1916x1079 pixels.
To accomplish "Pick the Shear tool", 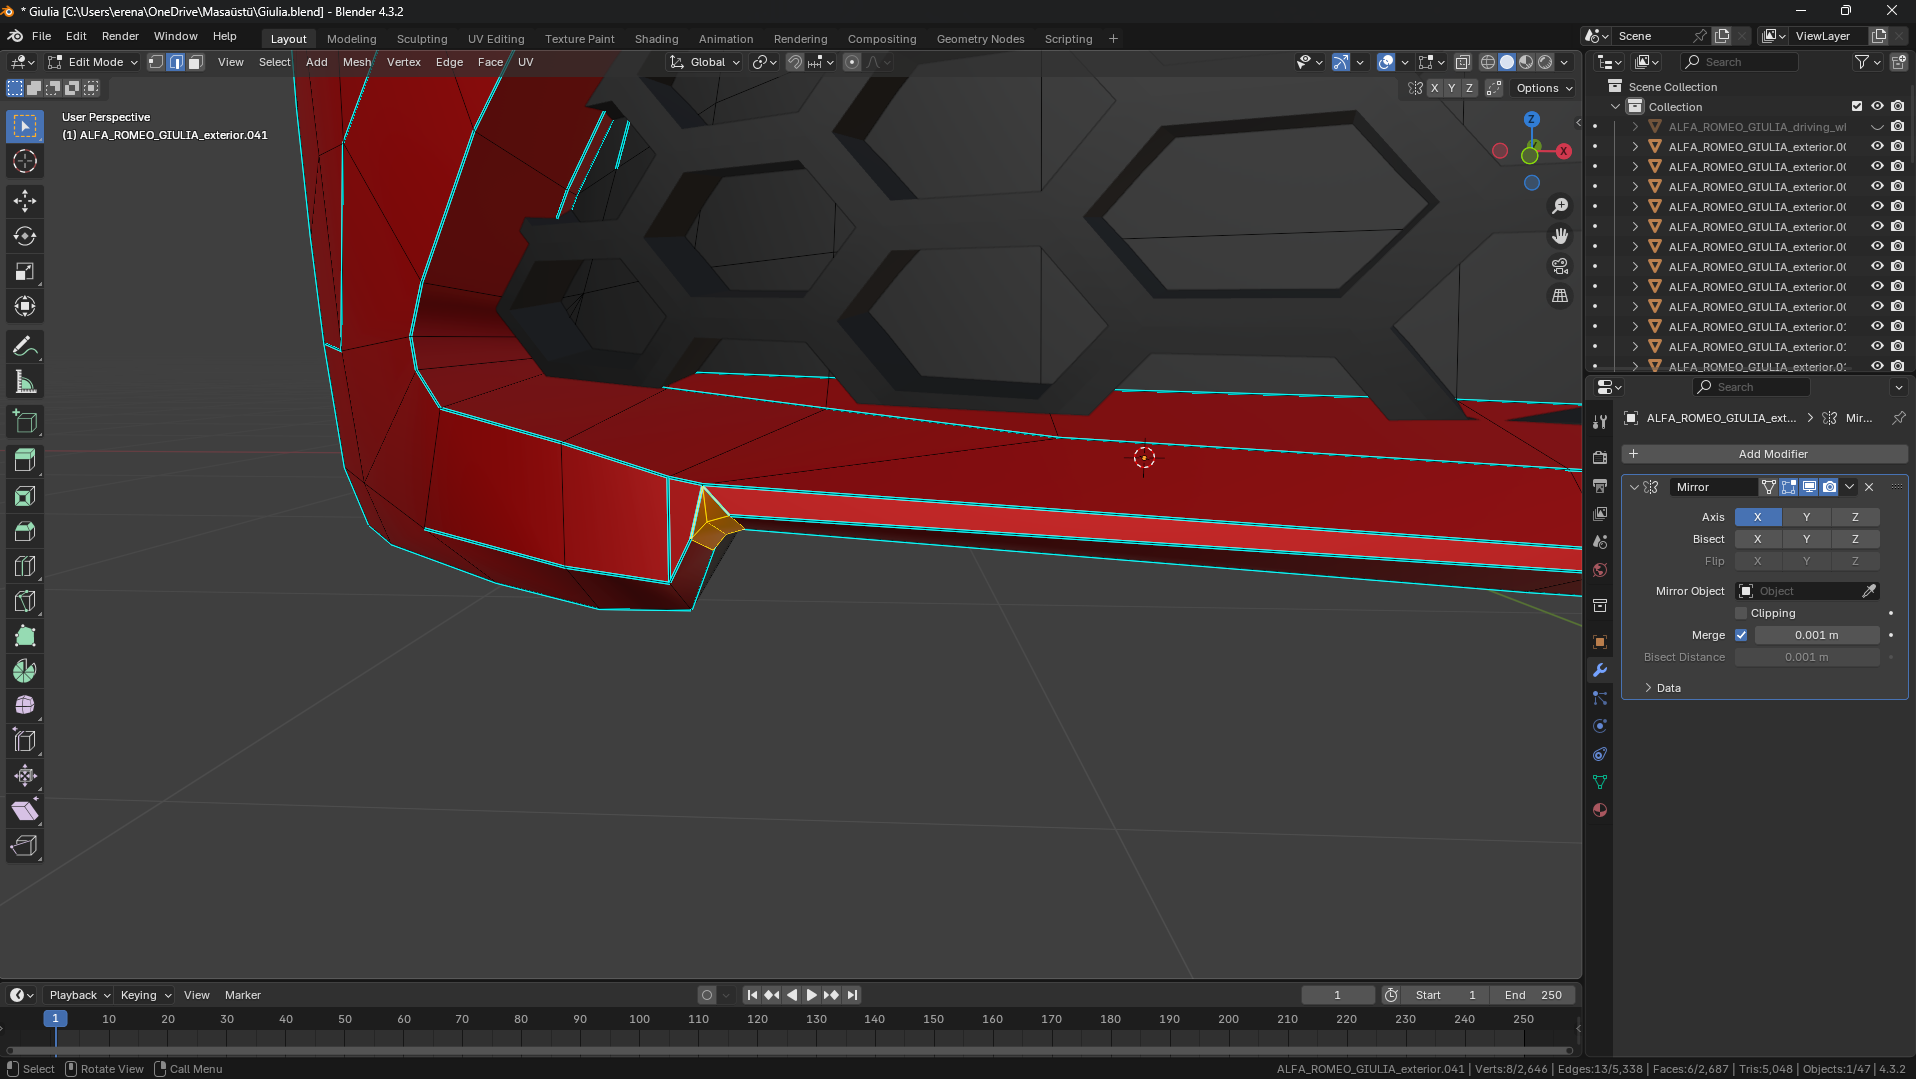I will 25,811.
